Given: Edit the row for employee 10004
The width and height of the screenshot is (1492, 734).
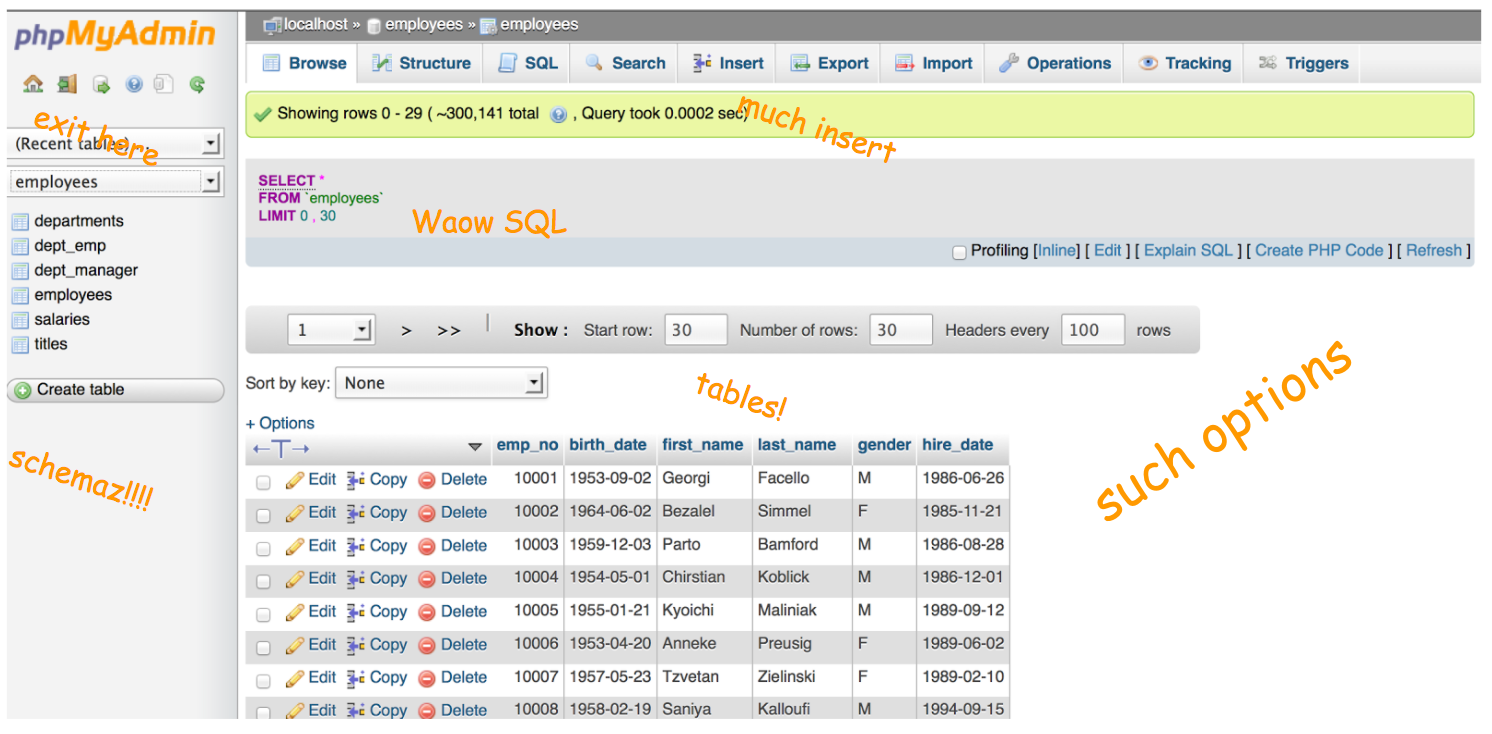Looking at the screenshot, I should (x=311, y=578).
